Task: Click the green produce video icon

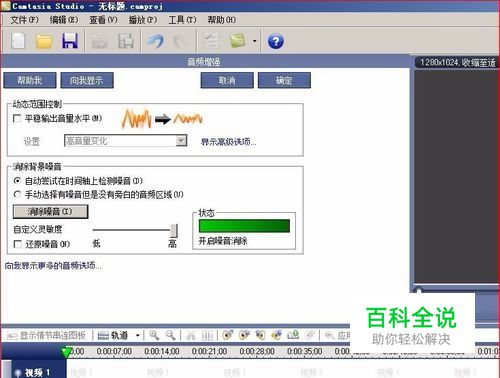Action: (237, 41)
